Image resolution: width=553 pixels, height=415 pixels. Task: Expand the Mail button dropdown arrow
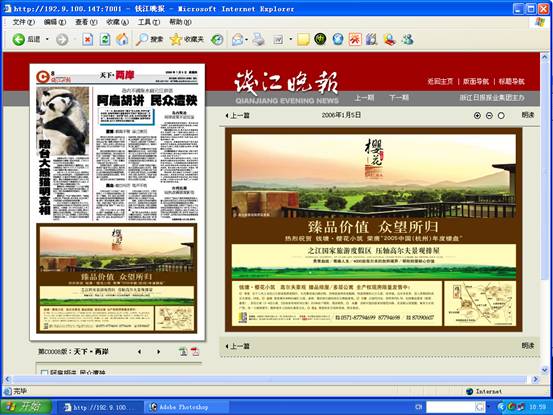(246, 39)
